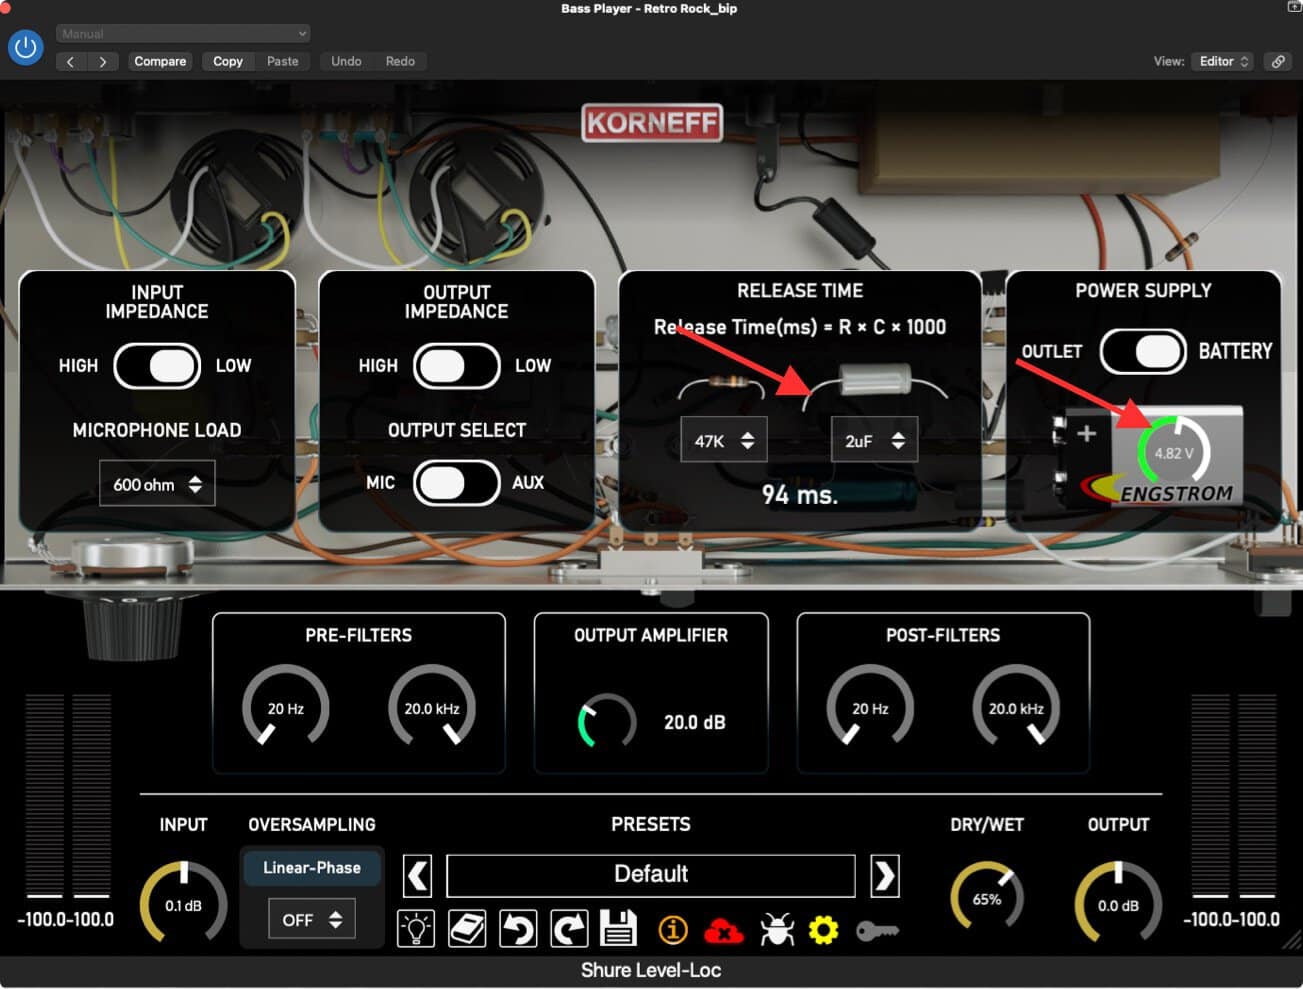Toggle the blue plugin power button
Screen dimensions: 1303x989
click(x=25, y=47)
